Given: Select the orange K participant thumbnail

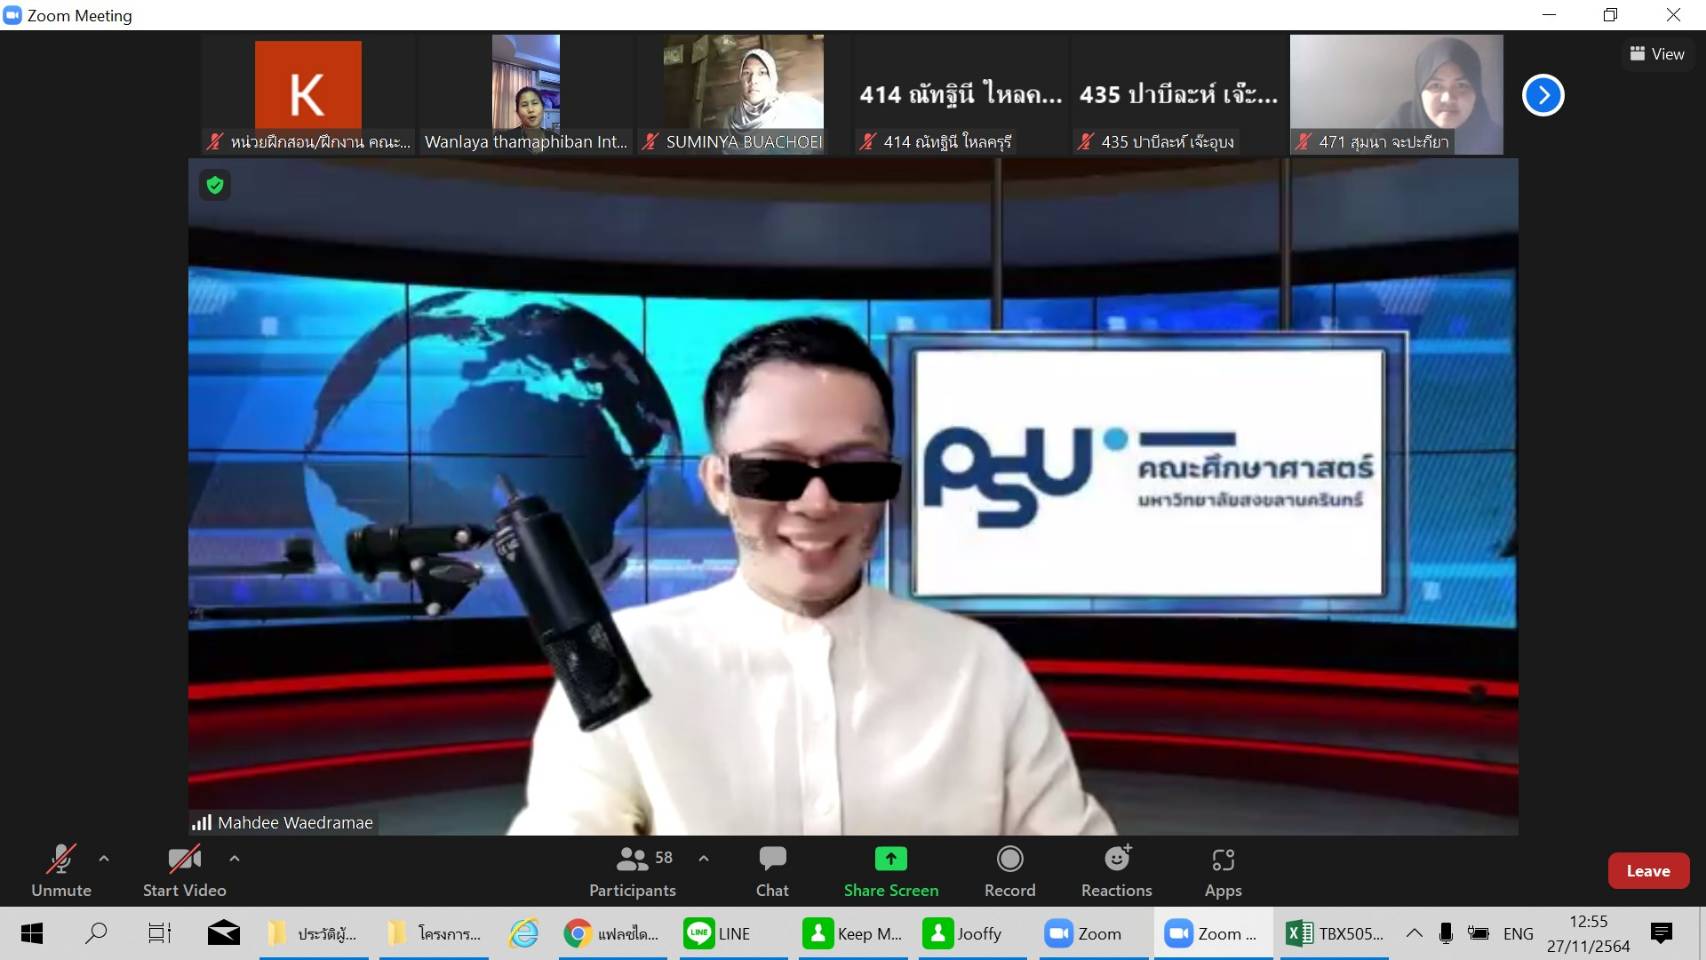Looking at the screenshot, I should [x=308, y=94].
